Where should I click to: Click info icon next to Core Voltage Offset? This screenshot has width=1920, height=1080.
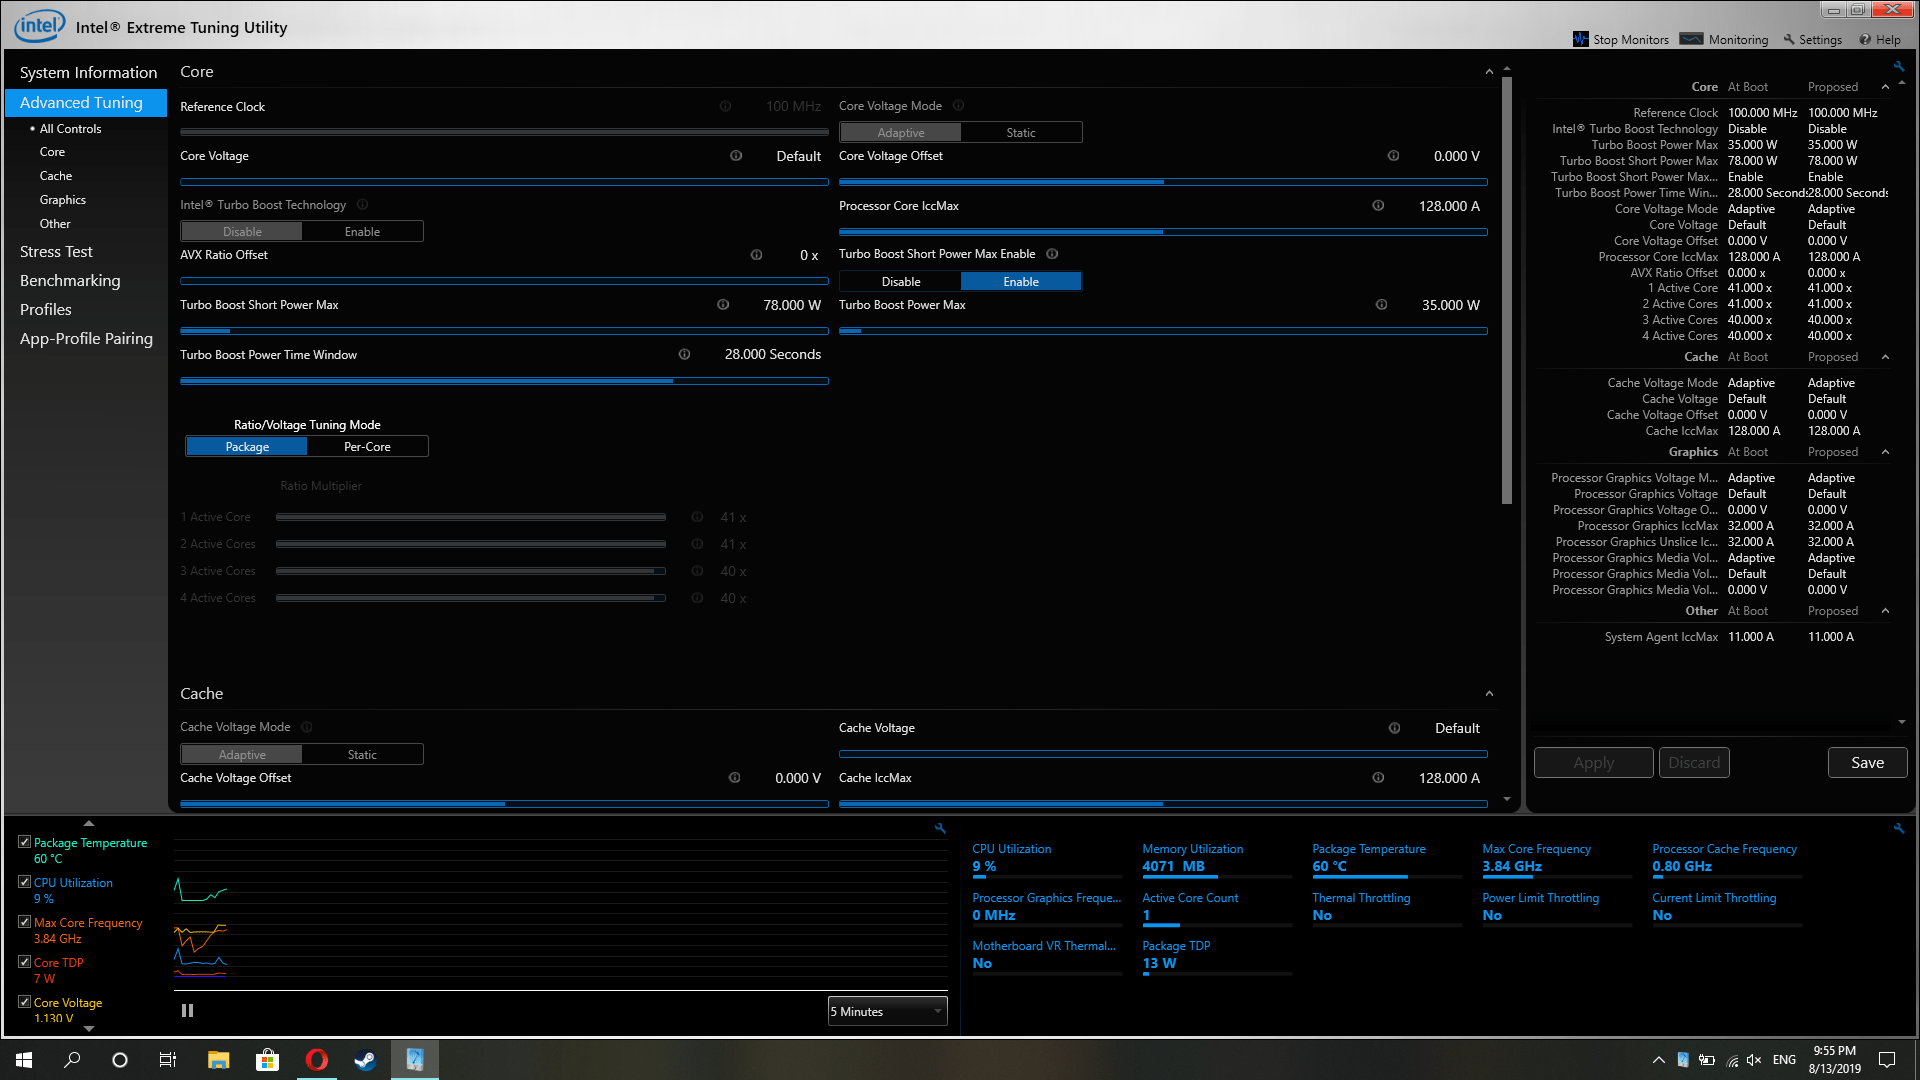click(x=1393, y=156)
